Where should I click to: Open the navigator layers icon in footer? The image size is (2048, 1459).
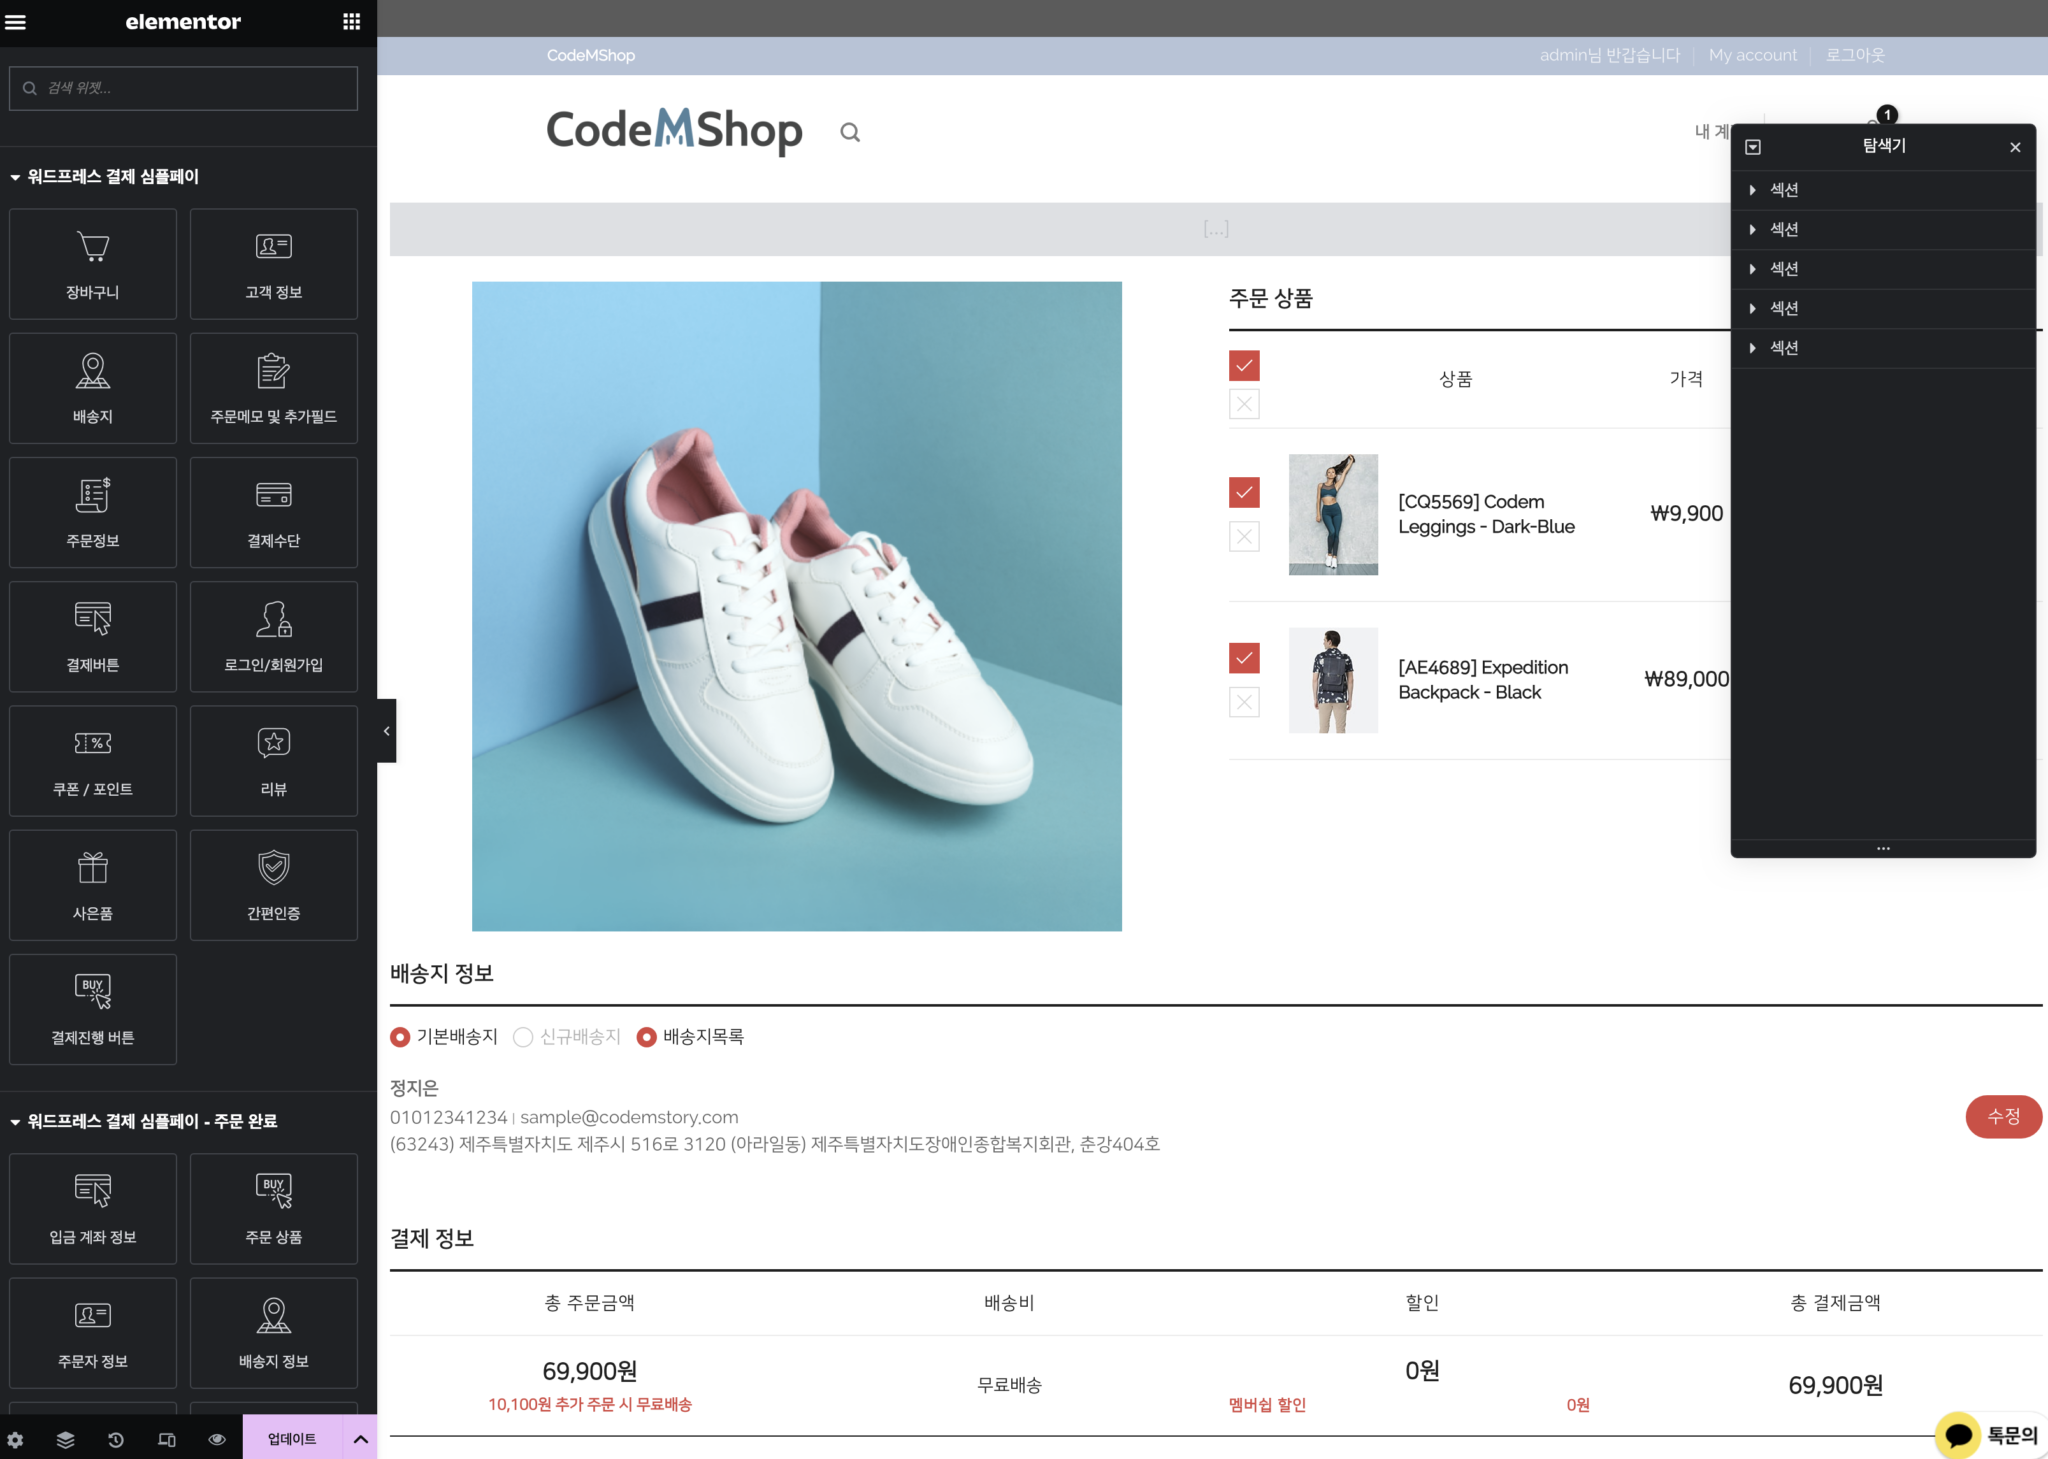(66, 1439)
